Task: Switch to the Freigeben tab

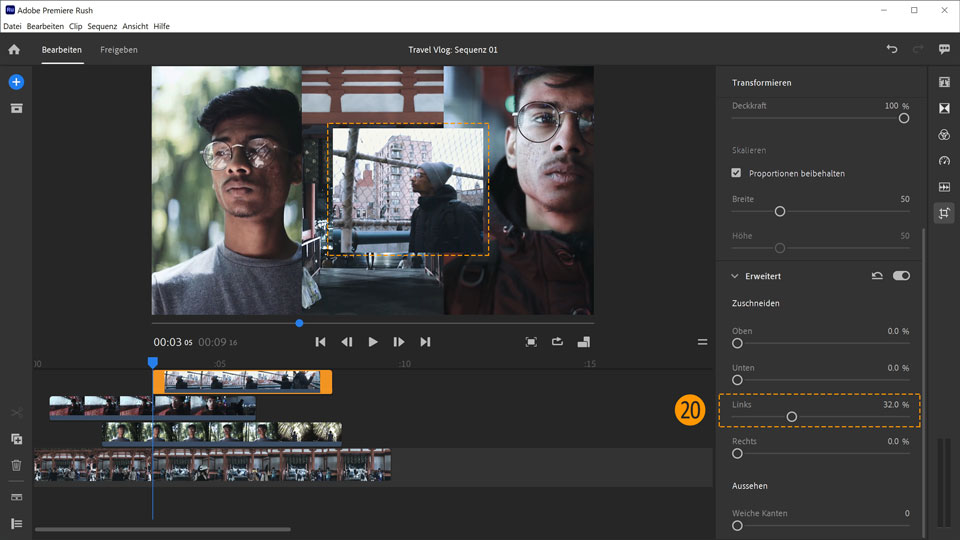Action: click(119, 49)
